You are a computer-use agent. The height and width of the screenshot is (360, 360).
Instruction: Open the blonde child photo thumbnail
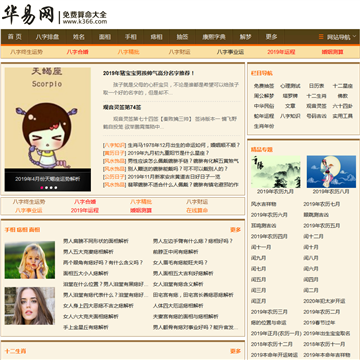tap(30, 260)
